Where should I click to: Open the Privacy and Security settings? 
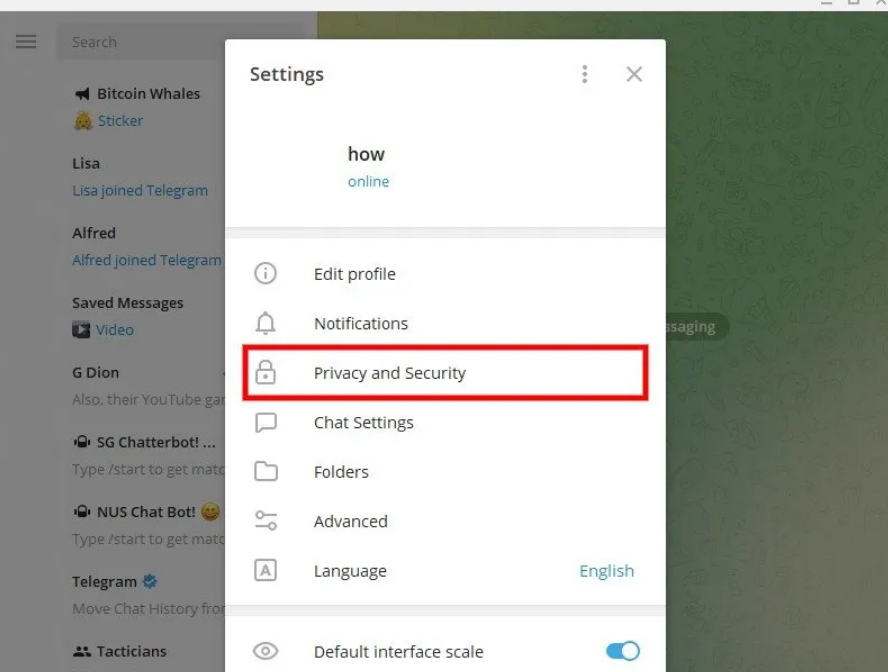pos(445,373)
